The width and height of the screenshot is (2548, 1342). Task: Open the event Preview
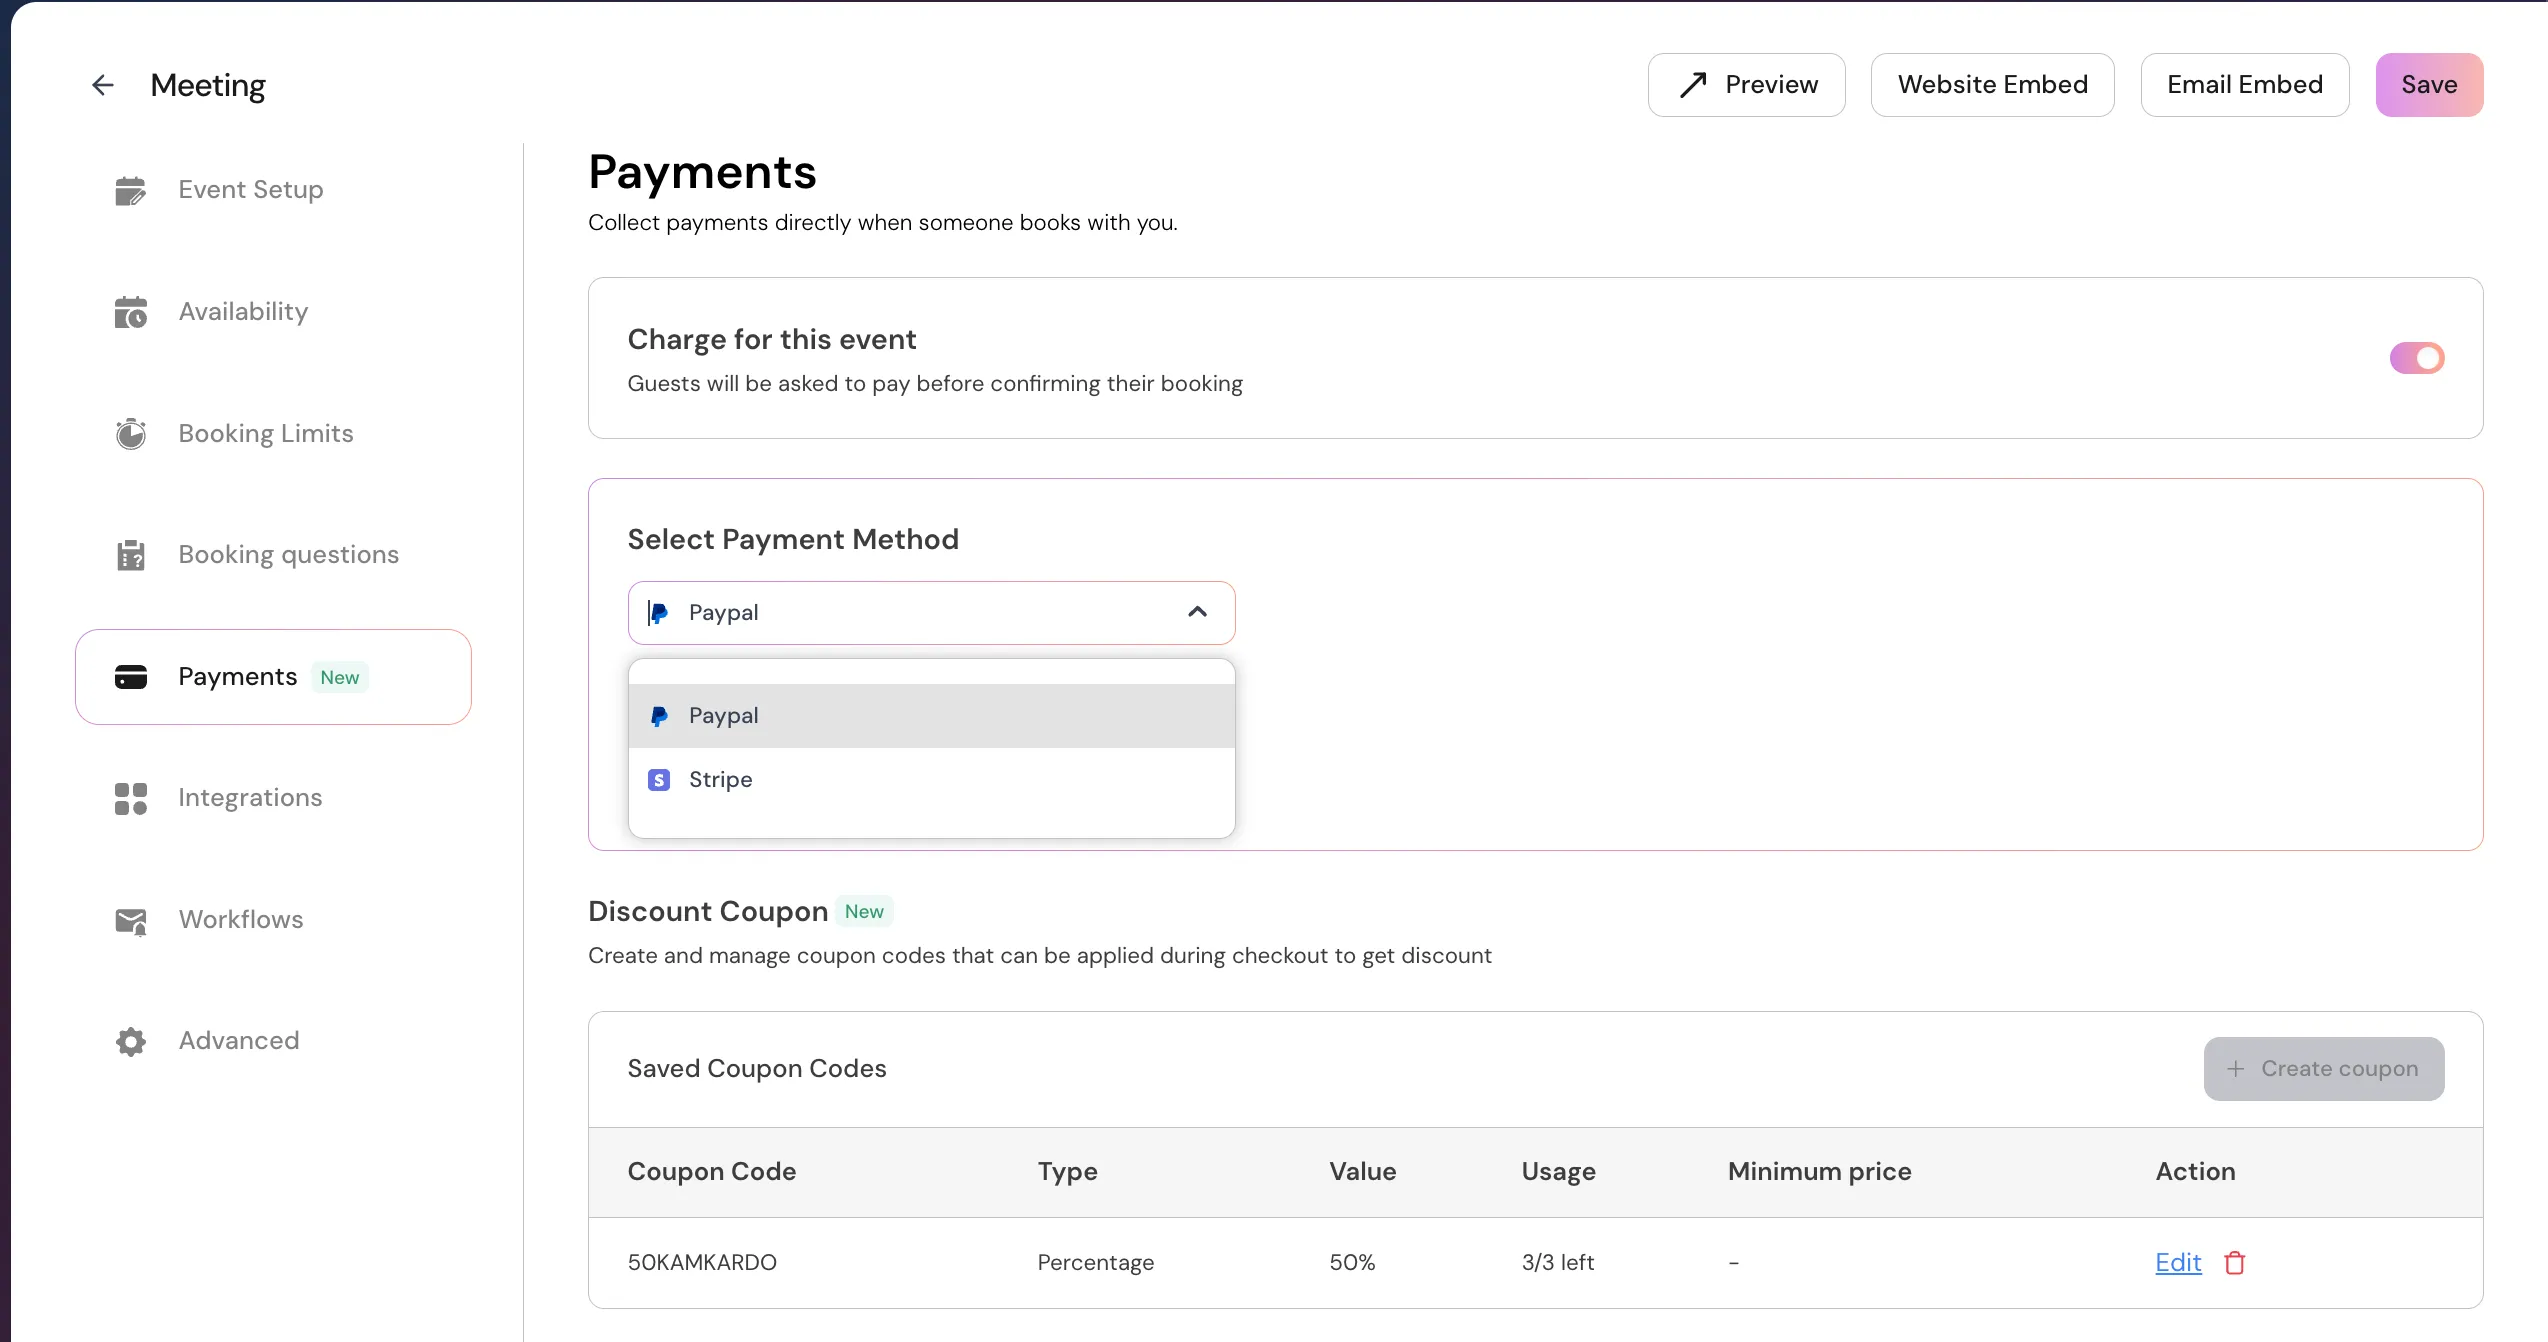coord(1746,85)
